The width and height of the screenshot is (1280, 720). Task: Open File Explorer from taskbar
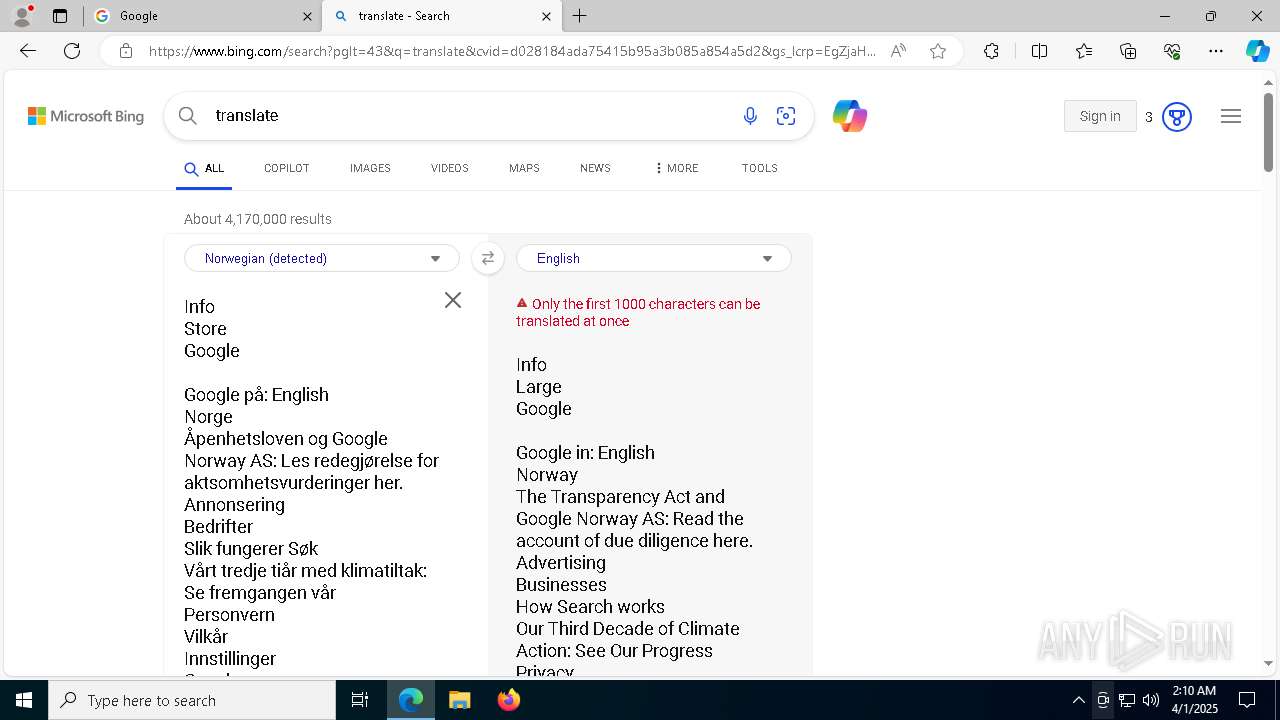pos(459,700)
